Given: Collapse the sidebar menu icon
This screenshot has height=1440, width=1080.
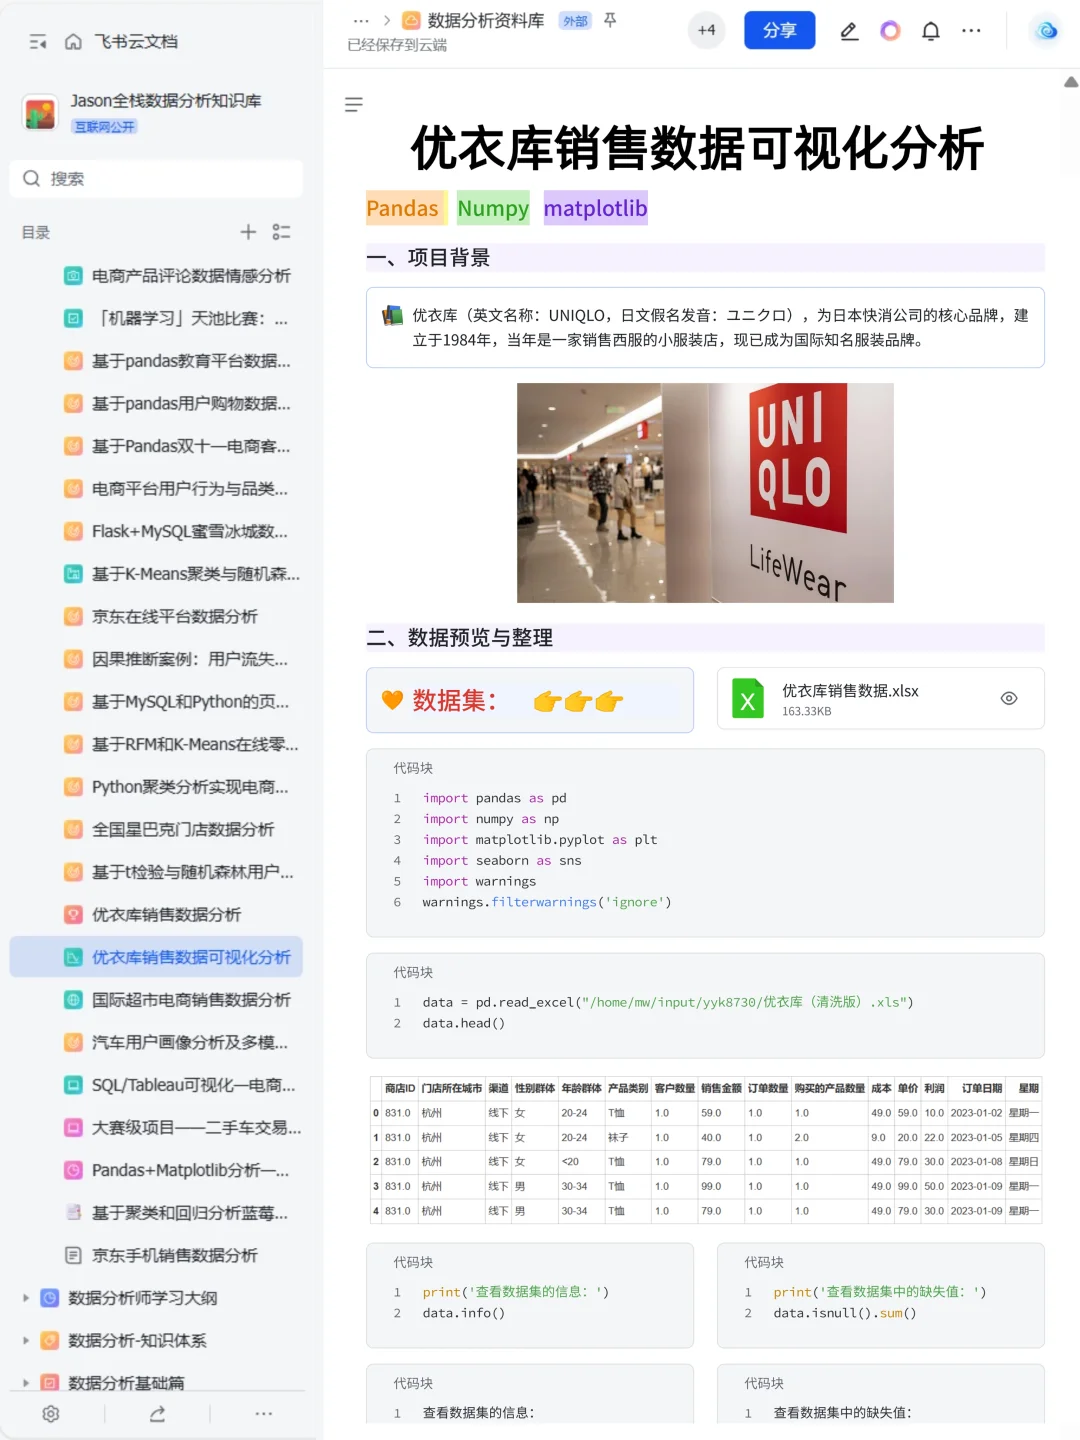Looking at the screenshot, I should (38, 42).
